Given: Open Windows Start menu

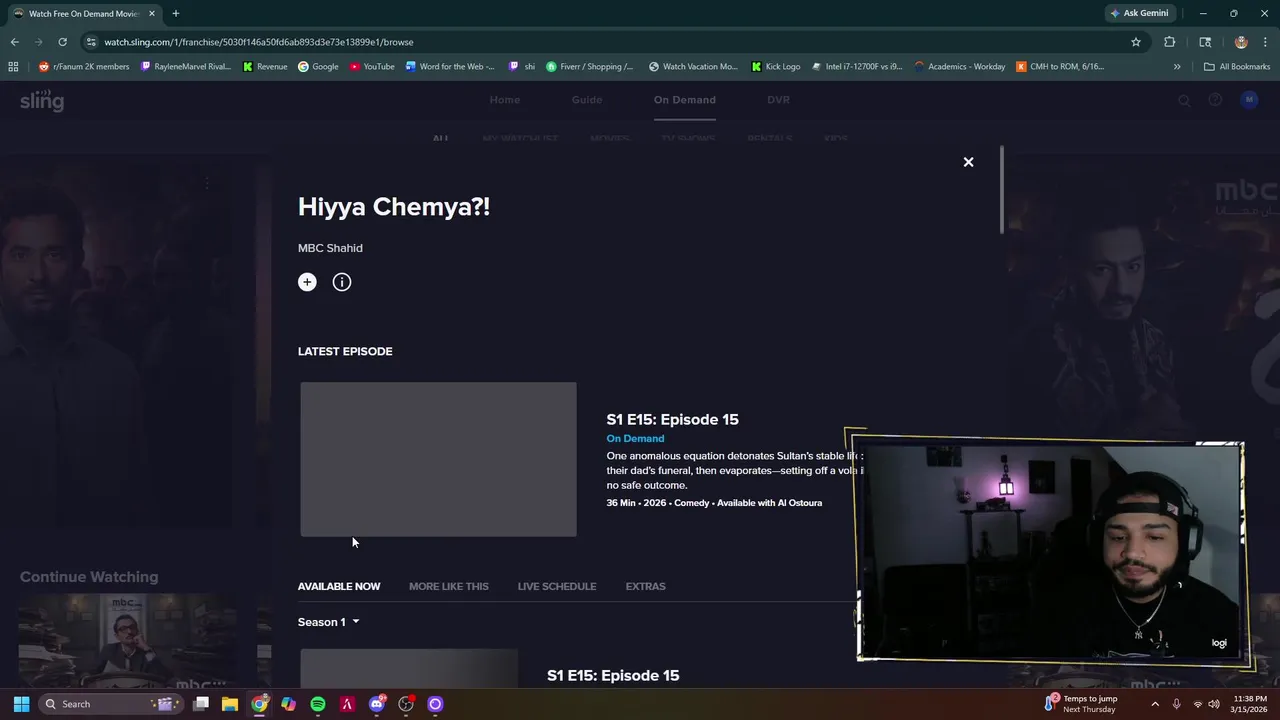Looking at the screenshot, I should tap(21, 704).
